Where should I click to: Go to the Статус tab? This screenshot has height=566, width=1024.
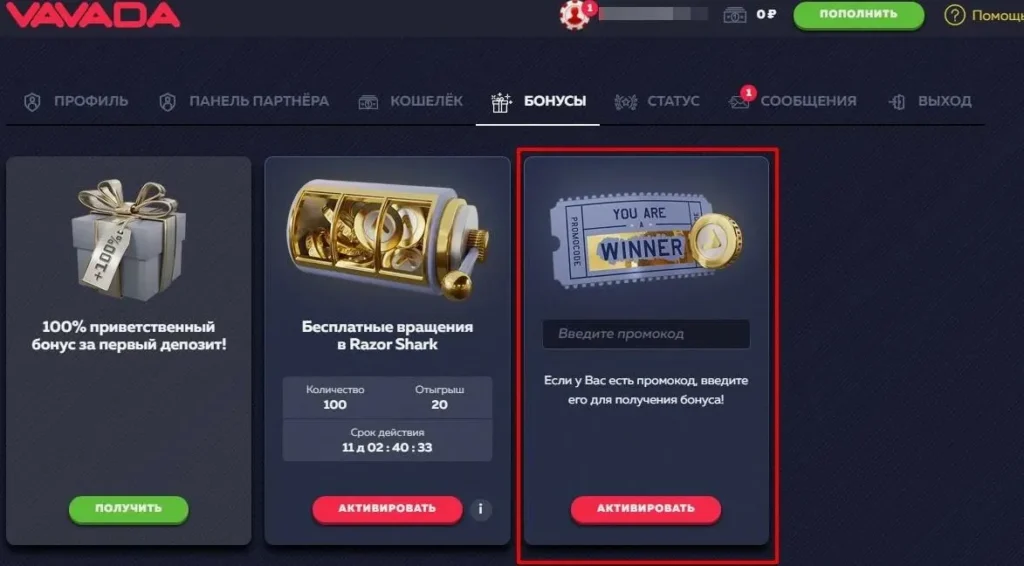point(657,101)
